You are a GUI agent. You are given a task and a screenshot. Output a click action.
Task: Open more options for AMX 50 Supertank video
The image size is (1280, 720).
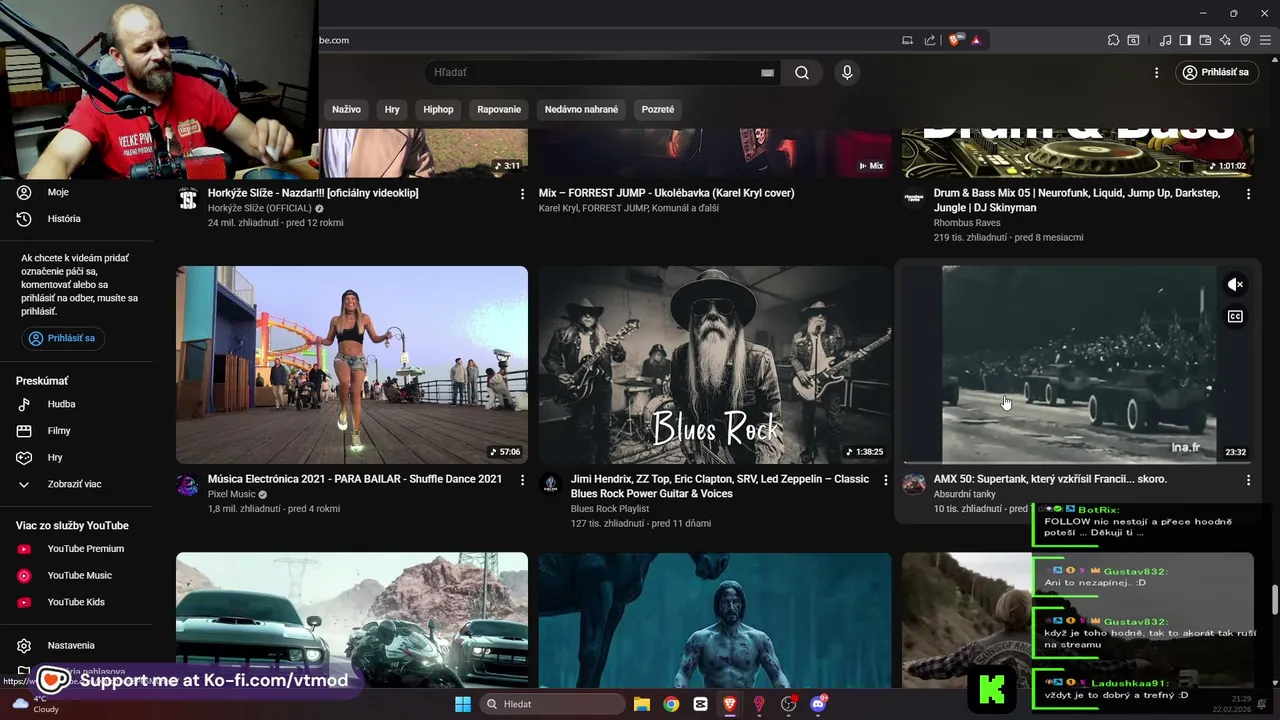(x=1248, y=480)
